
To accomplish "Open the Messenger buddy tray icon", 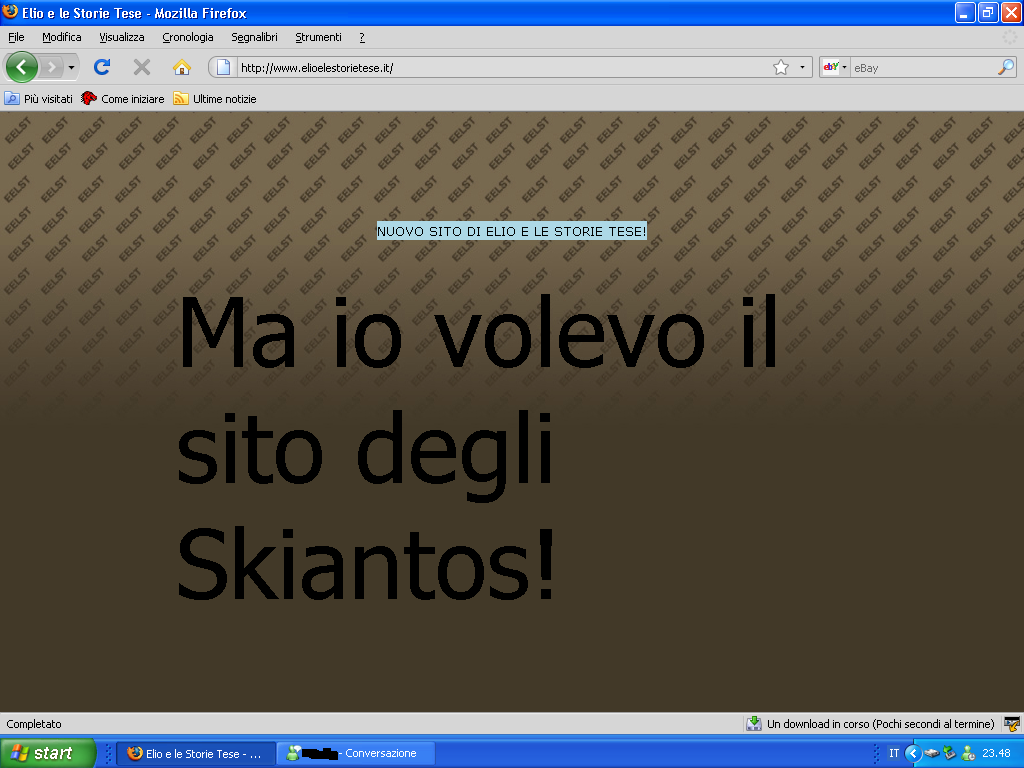I will point(968,754).
